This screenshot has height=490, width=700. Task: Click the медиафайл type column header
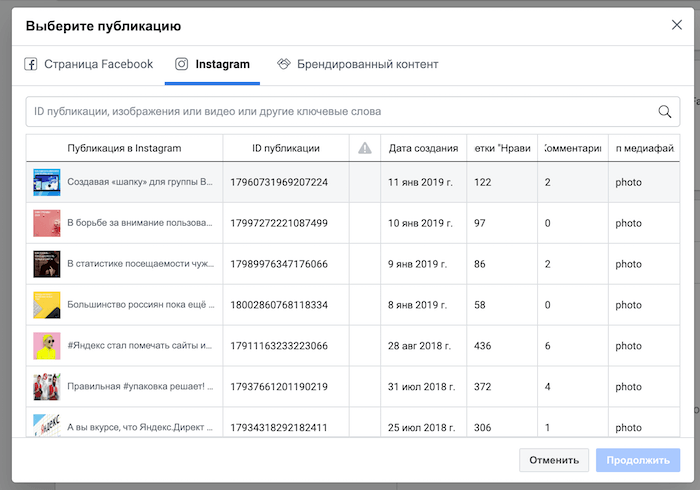pos(645,148)
